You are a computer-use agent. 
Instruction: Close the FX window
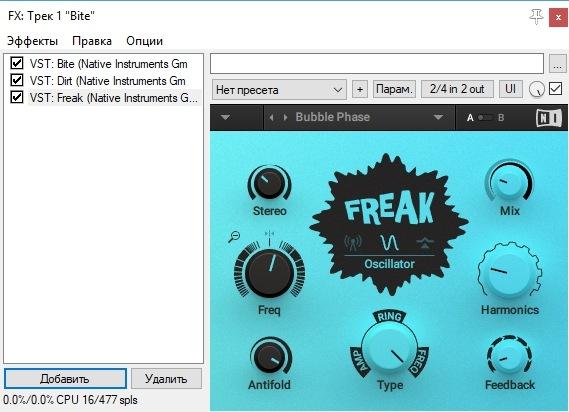tap(558, 17)
